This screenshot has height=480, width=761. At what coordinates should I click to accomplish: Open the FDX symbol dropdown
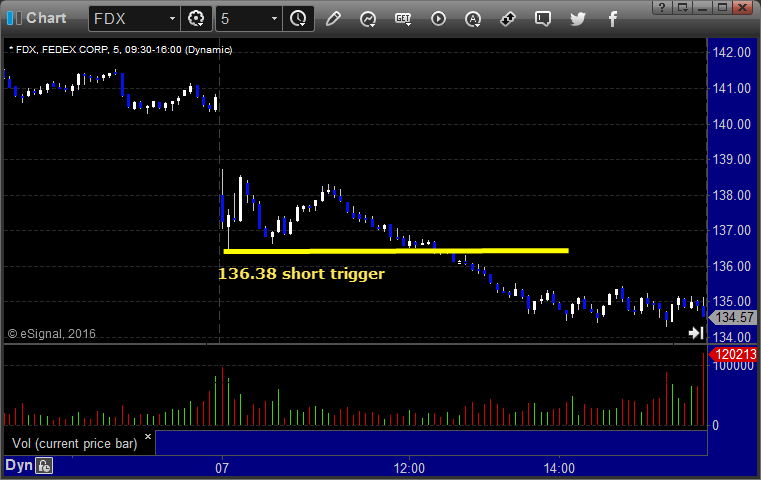pyautogui.click(x=172, y=18)
